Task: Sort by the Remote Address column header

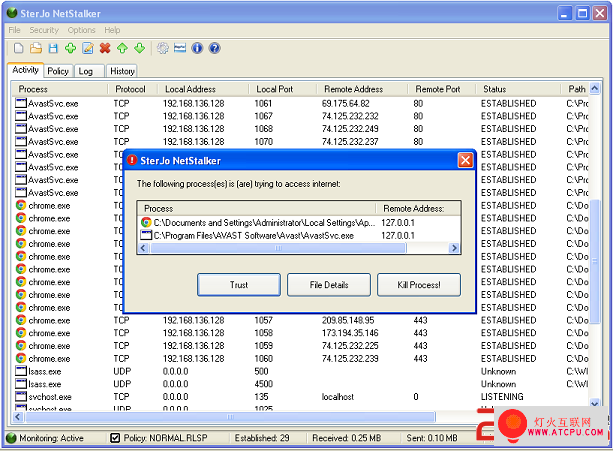Action: pyautogui.click(x=362, y=89)
